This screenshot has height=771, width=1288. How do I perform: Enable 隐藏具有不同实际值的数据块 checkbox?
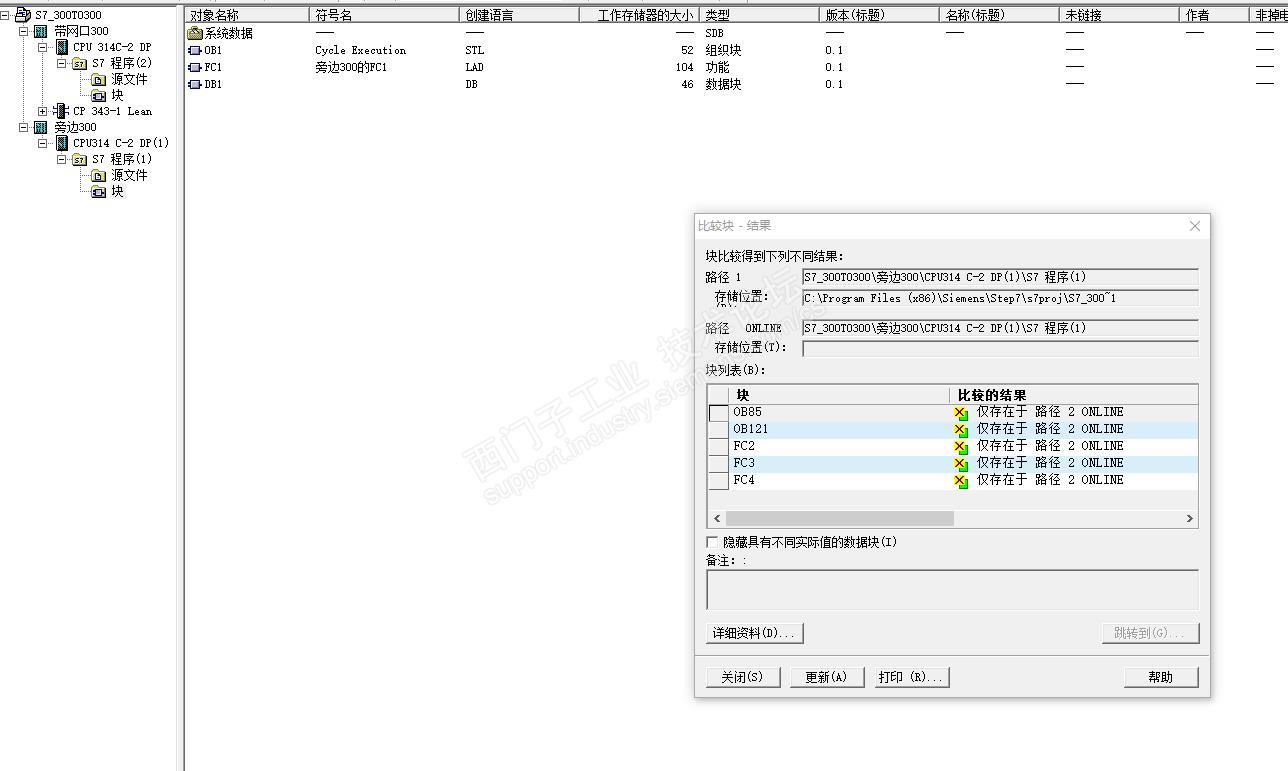pyautogui.click(x=712, y=542)
